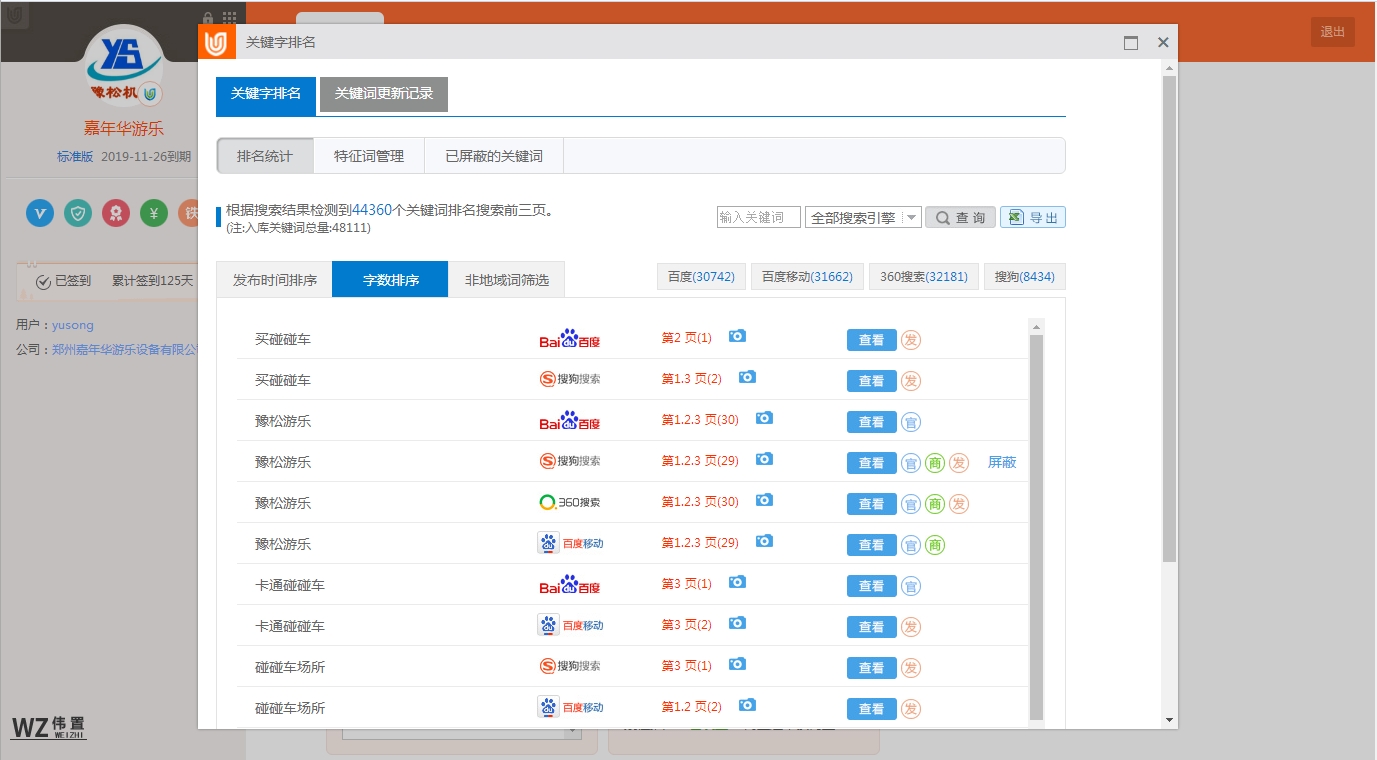Screen dimensions: 1377x760
Task: Filter results by 360搜索(32181)
Action: (x=923, y=277)
